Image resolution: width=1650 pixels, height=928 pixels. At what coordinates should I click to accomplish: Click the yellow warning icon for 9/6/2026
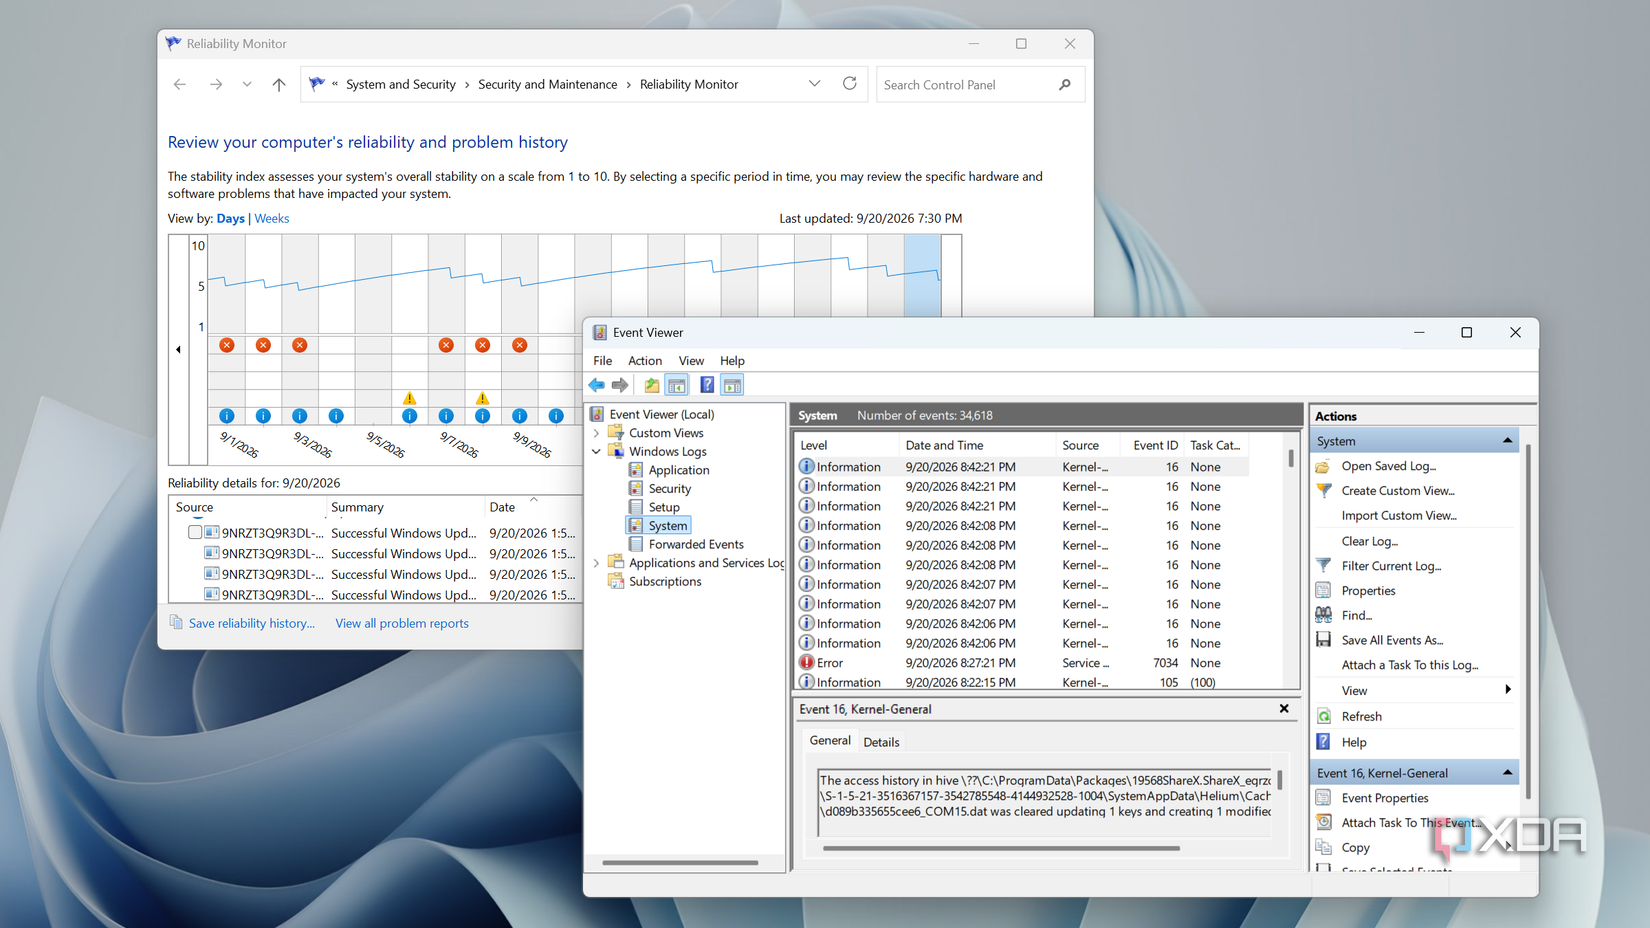click(x=409, y=398)
